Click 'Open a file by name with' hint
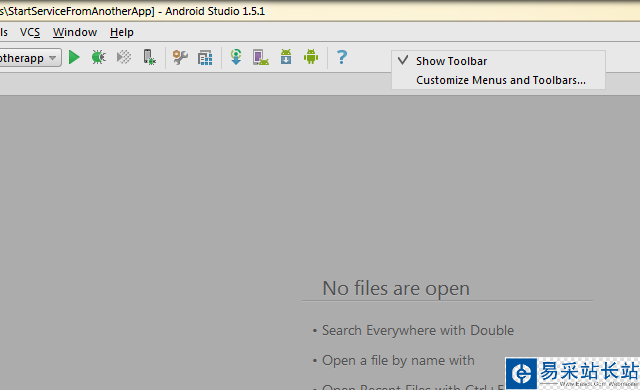Screen dimensions: 640x390 (x=398, y=360)
